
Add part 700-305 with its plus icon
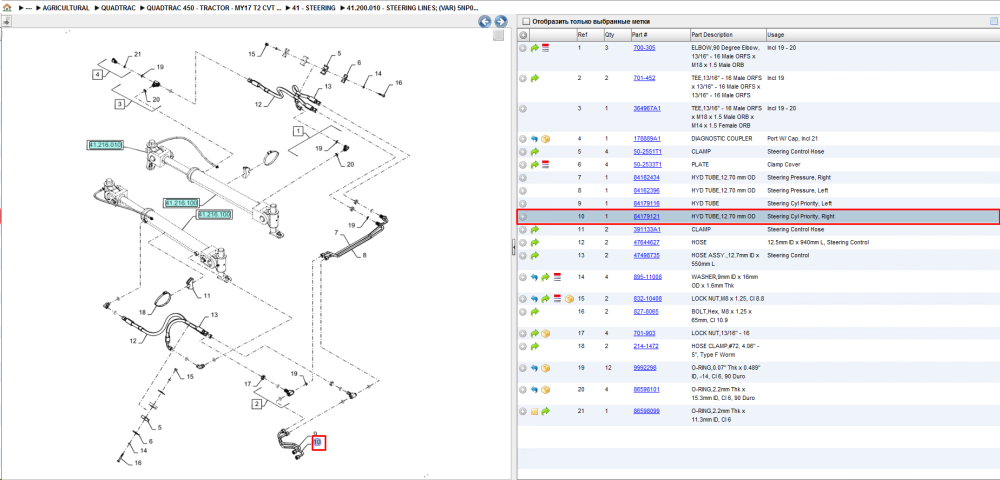(x=523, y=48)
